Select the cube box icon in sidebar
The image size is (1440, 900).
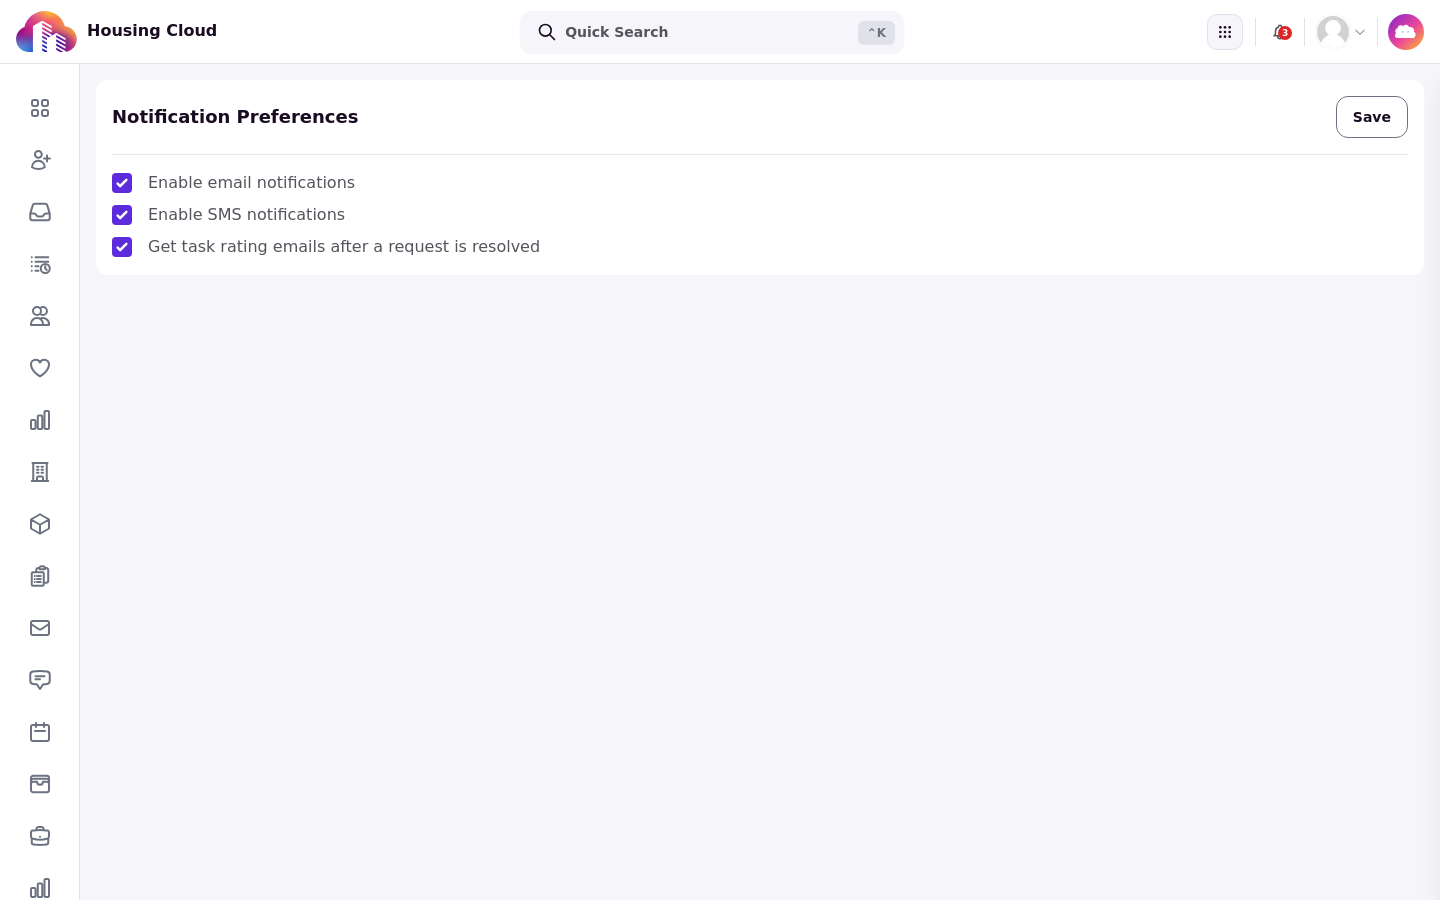coord(40,524)
